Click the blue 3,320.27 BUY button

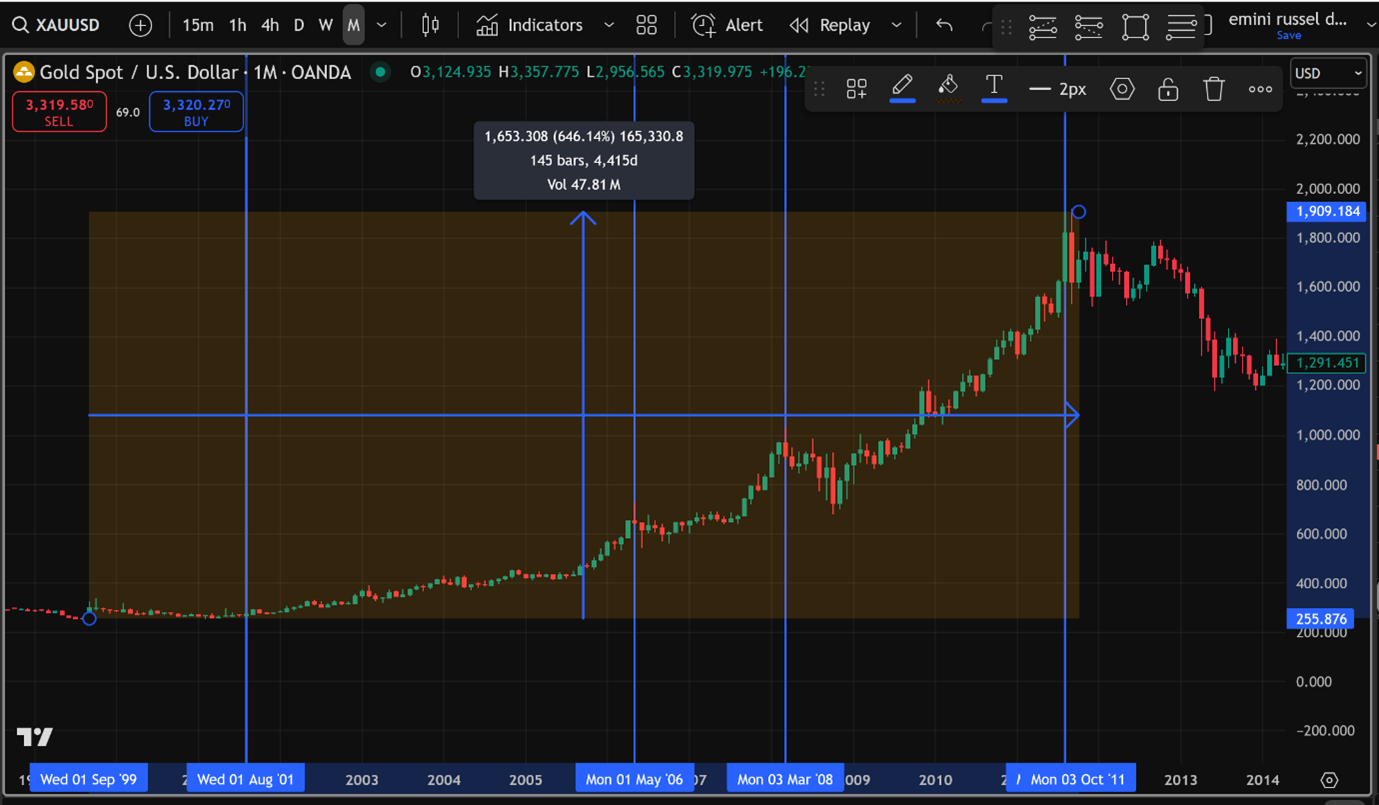click(x=196, y=111)
